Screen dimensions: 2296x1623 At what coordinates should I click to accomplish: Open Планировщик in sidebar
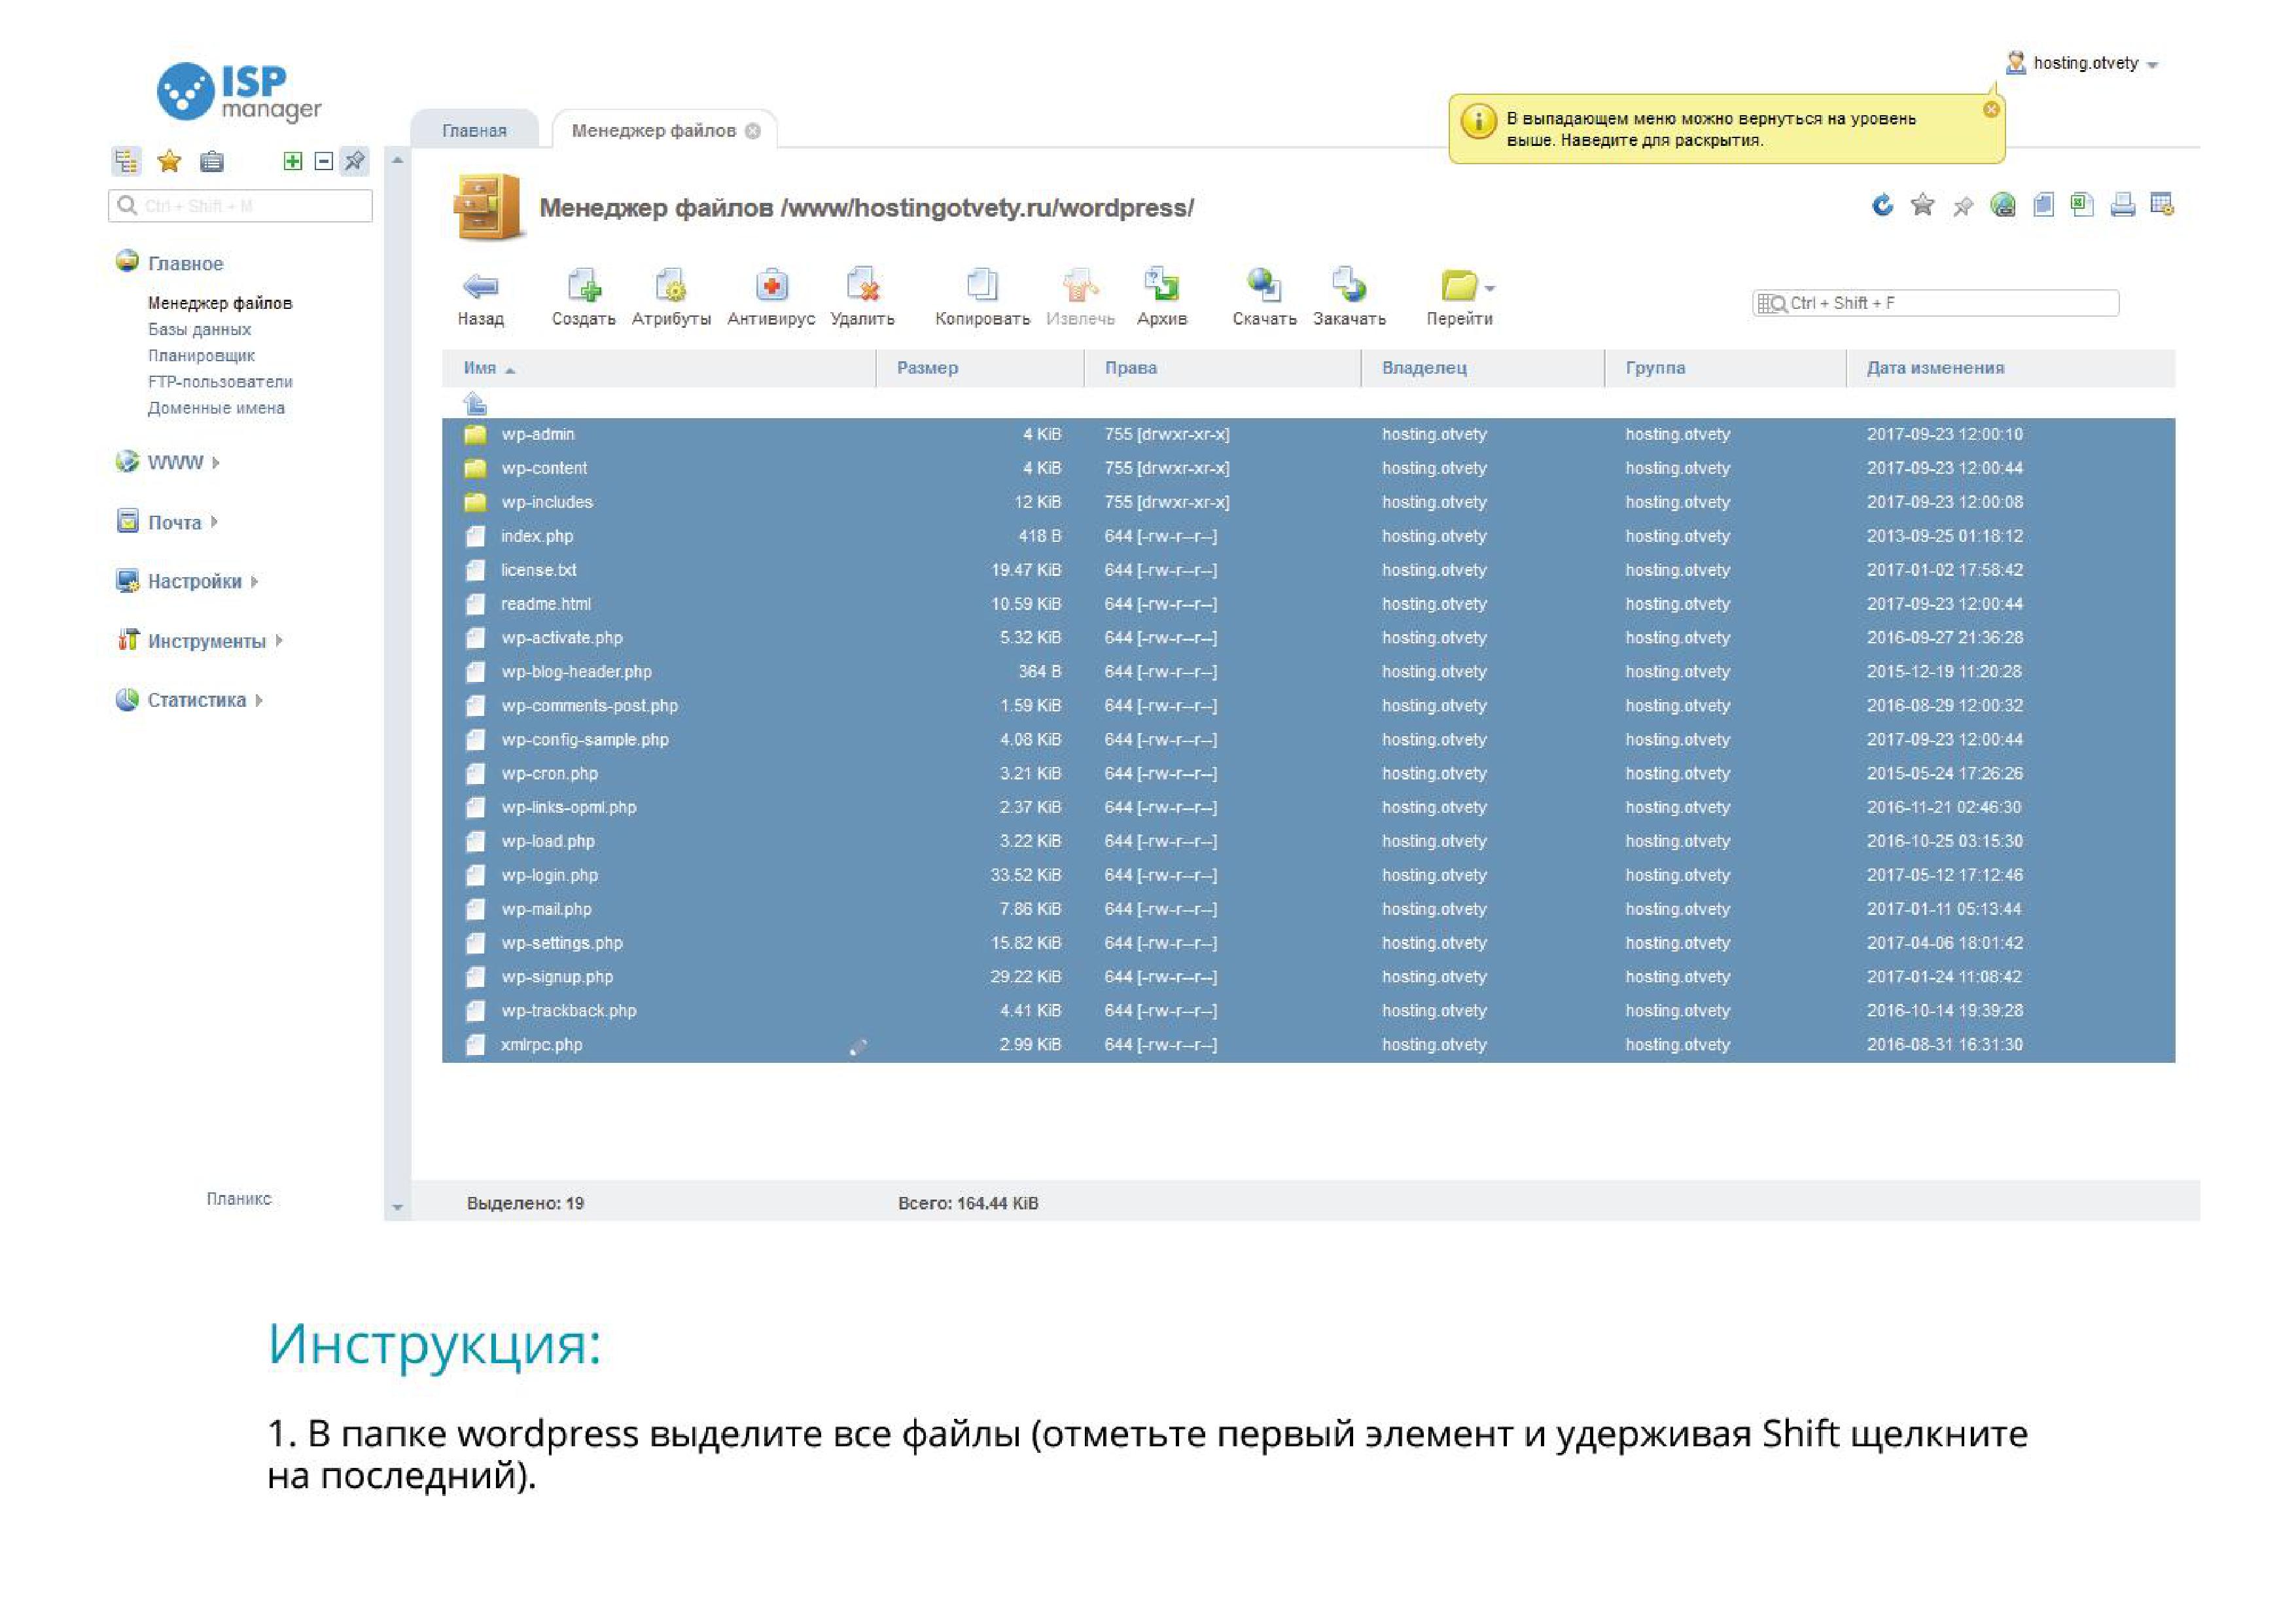point(201,355)
